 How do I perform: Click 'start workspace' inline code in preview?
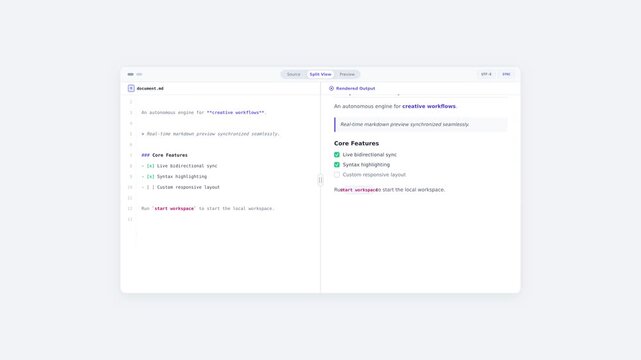click(359, 190)
